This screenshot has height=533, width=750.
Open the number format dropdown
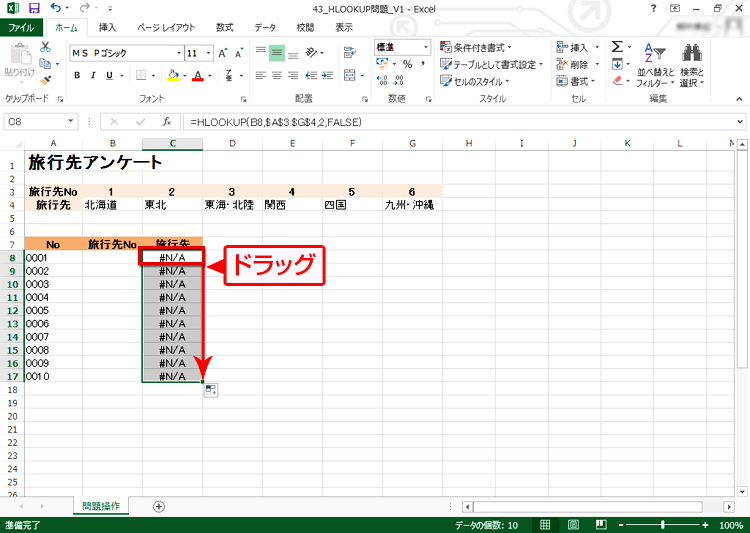tap(425, 47)
